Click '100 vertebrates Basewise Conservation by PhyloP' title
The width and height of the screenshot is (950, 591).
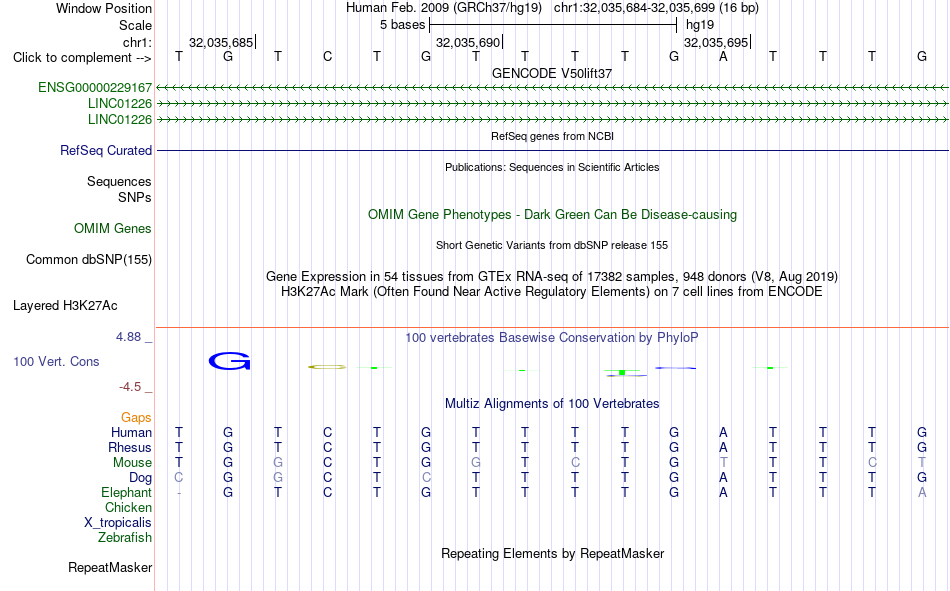(x=552, y=338)
